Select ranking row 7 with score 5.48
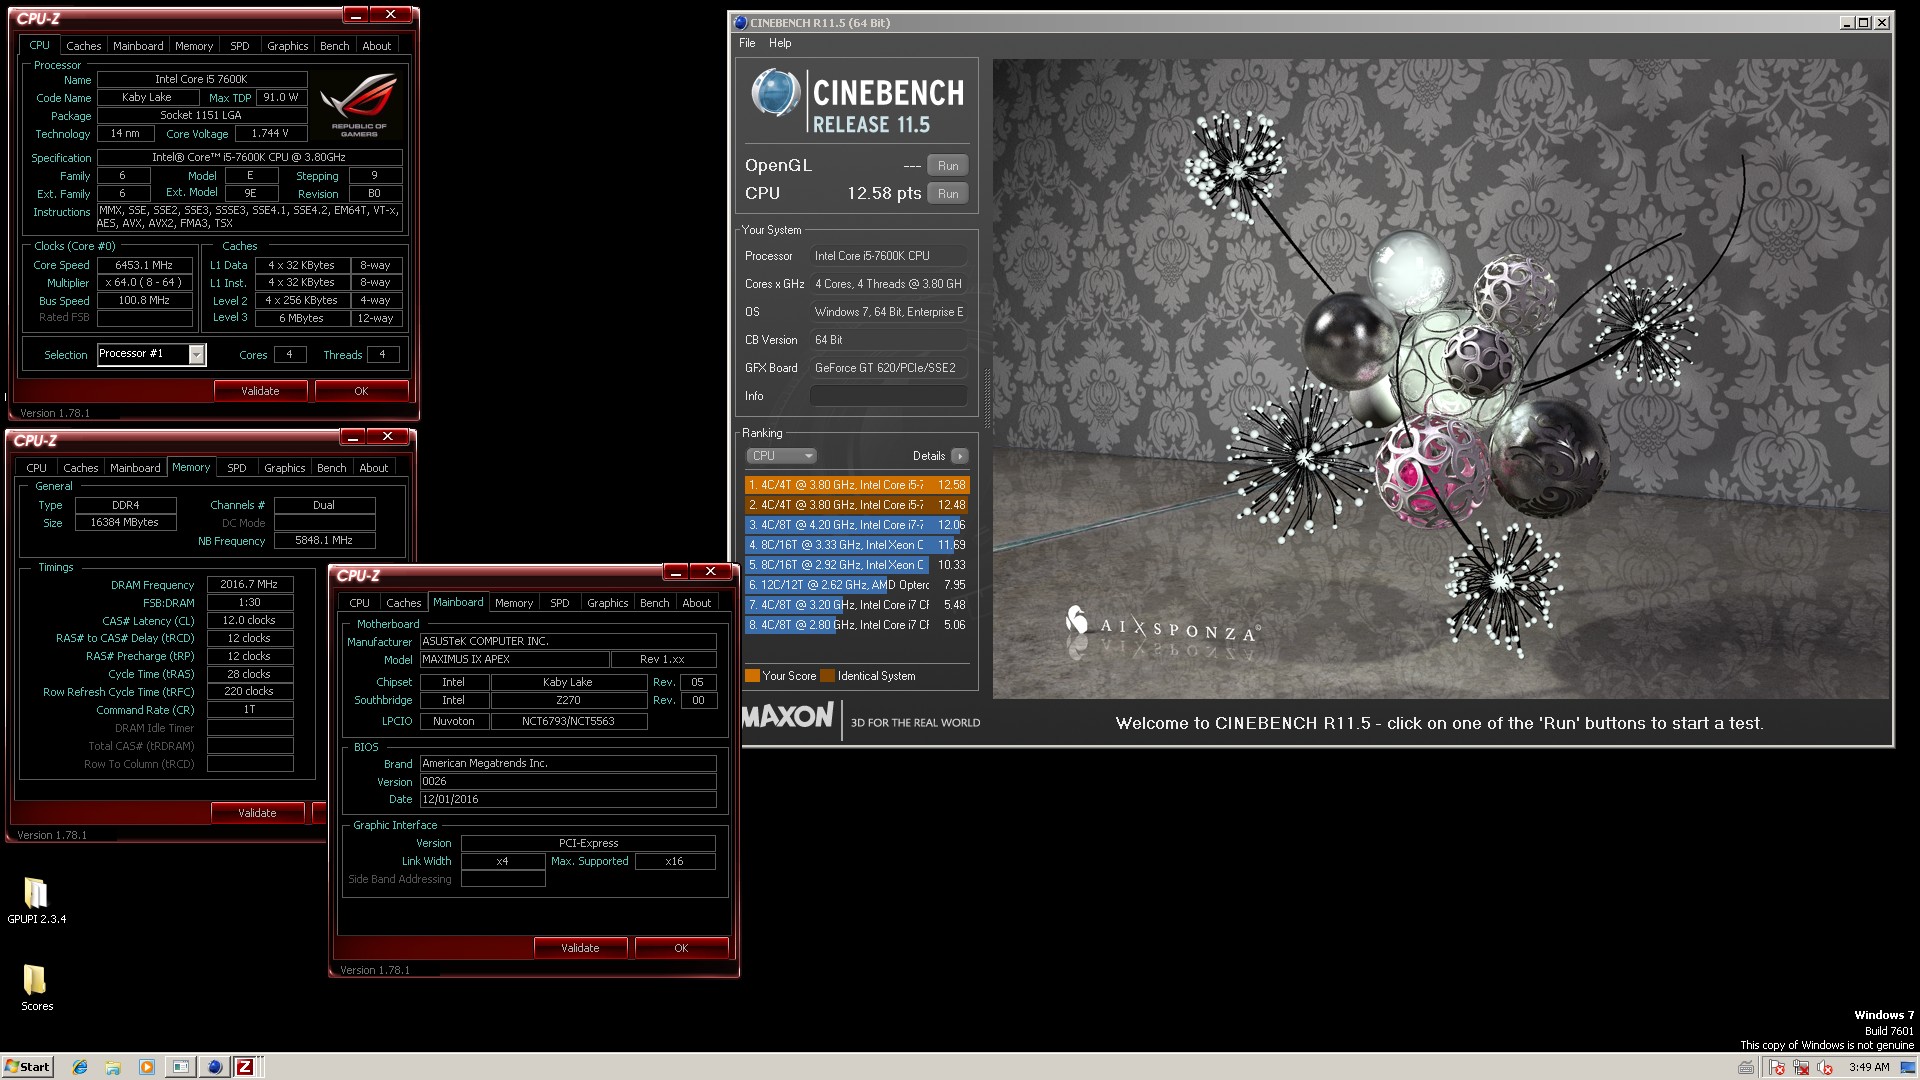The image size is (1920, 1080). pyautogui.click(x=856, y=605)
